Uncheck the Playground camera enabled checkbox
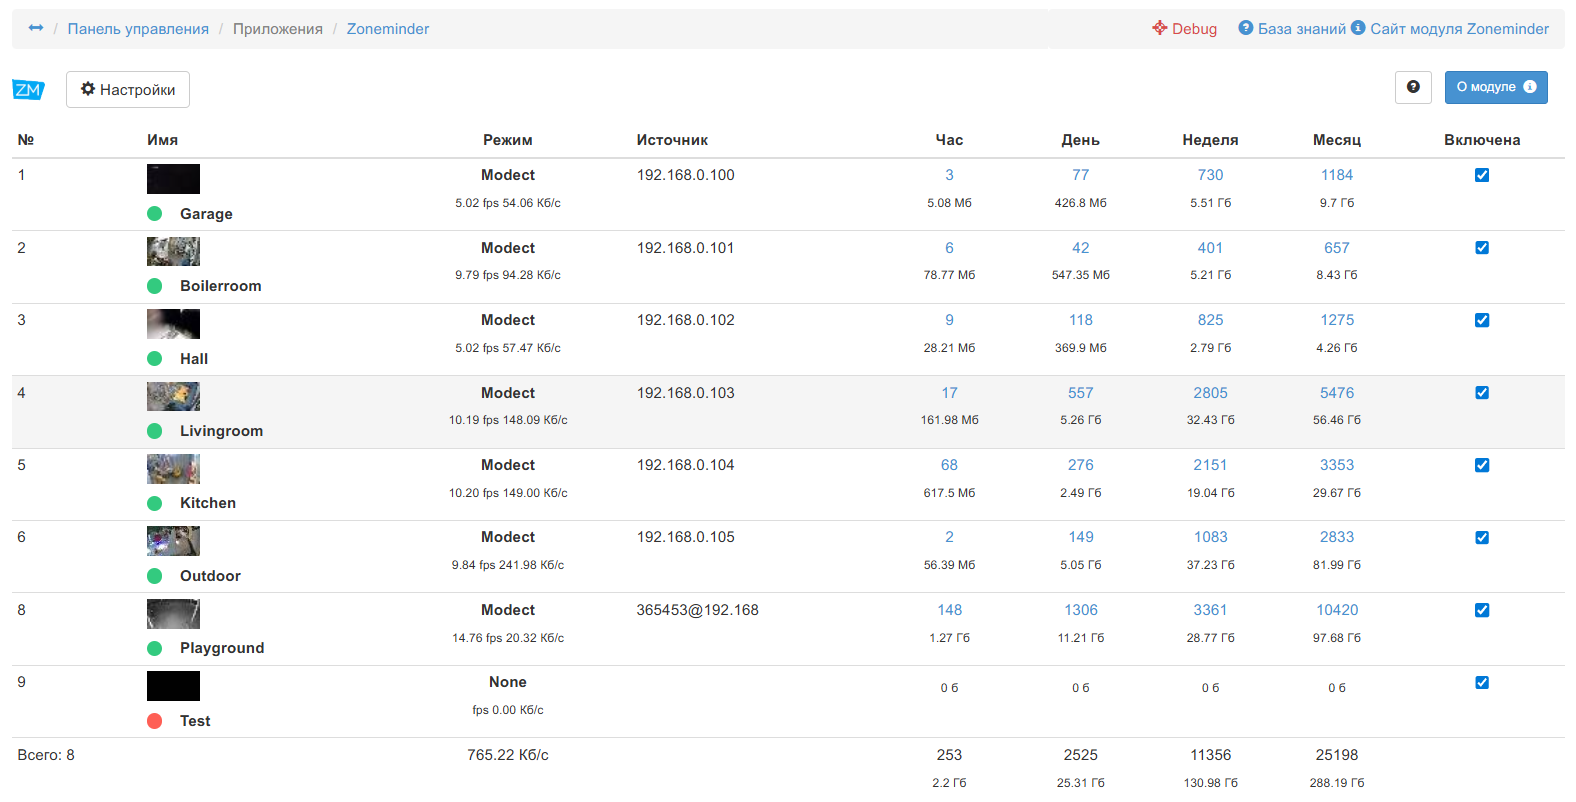 (x=1481, y=610)
